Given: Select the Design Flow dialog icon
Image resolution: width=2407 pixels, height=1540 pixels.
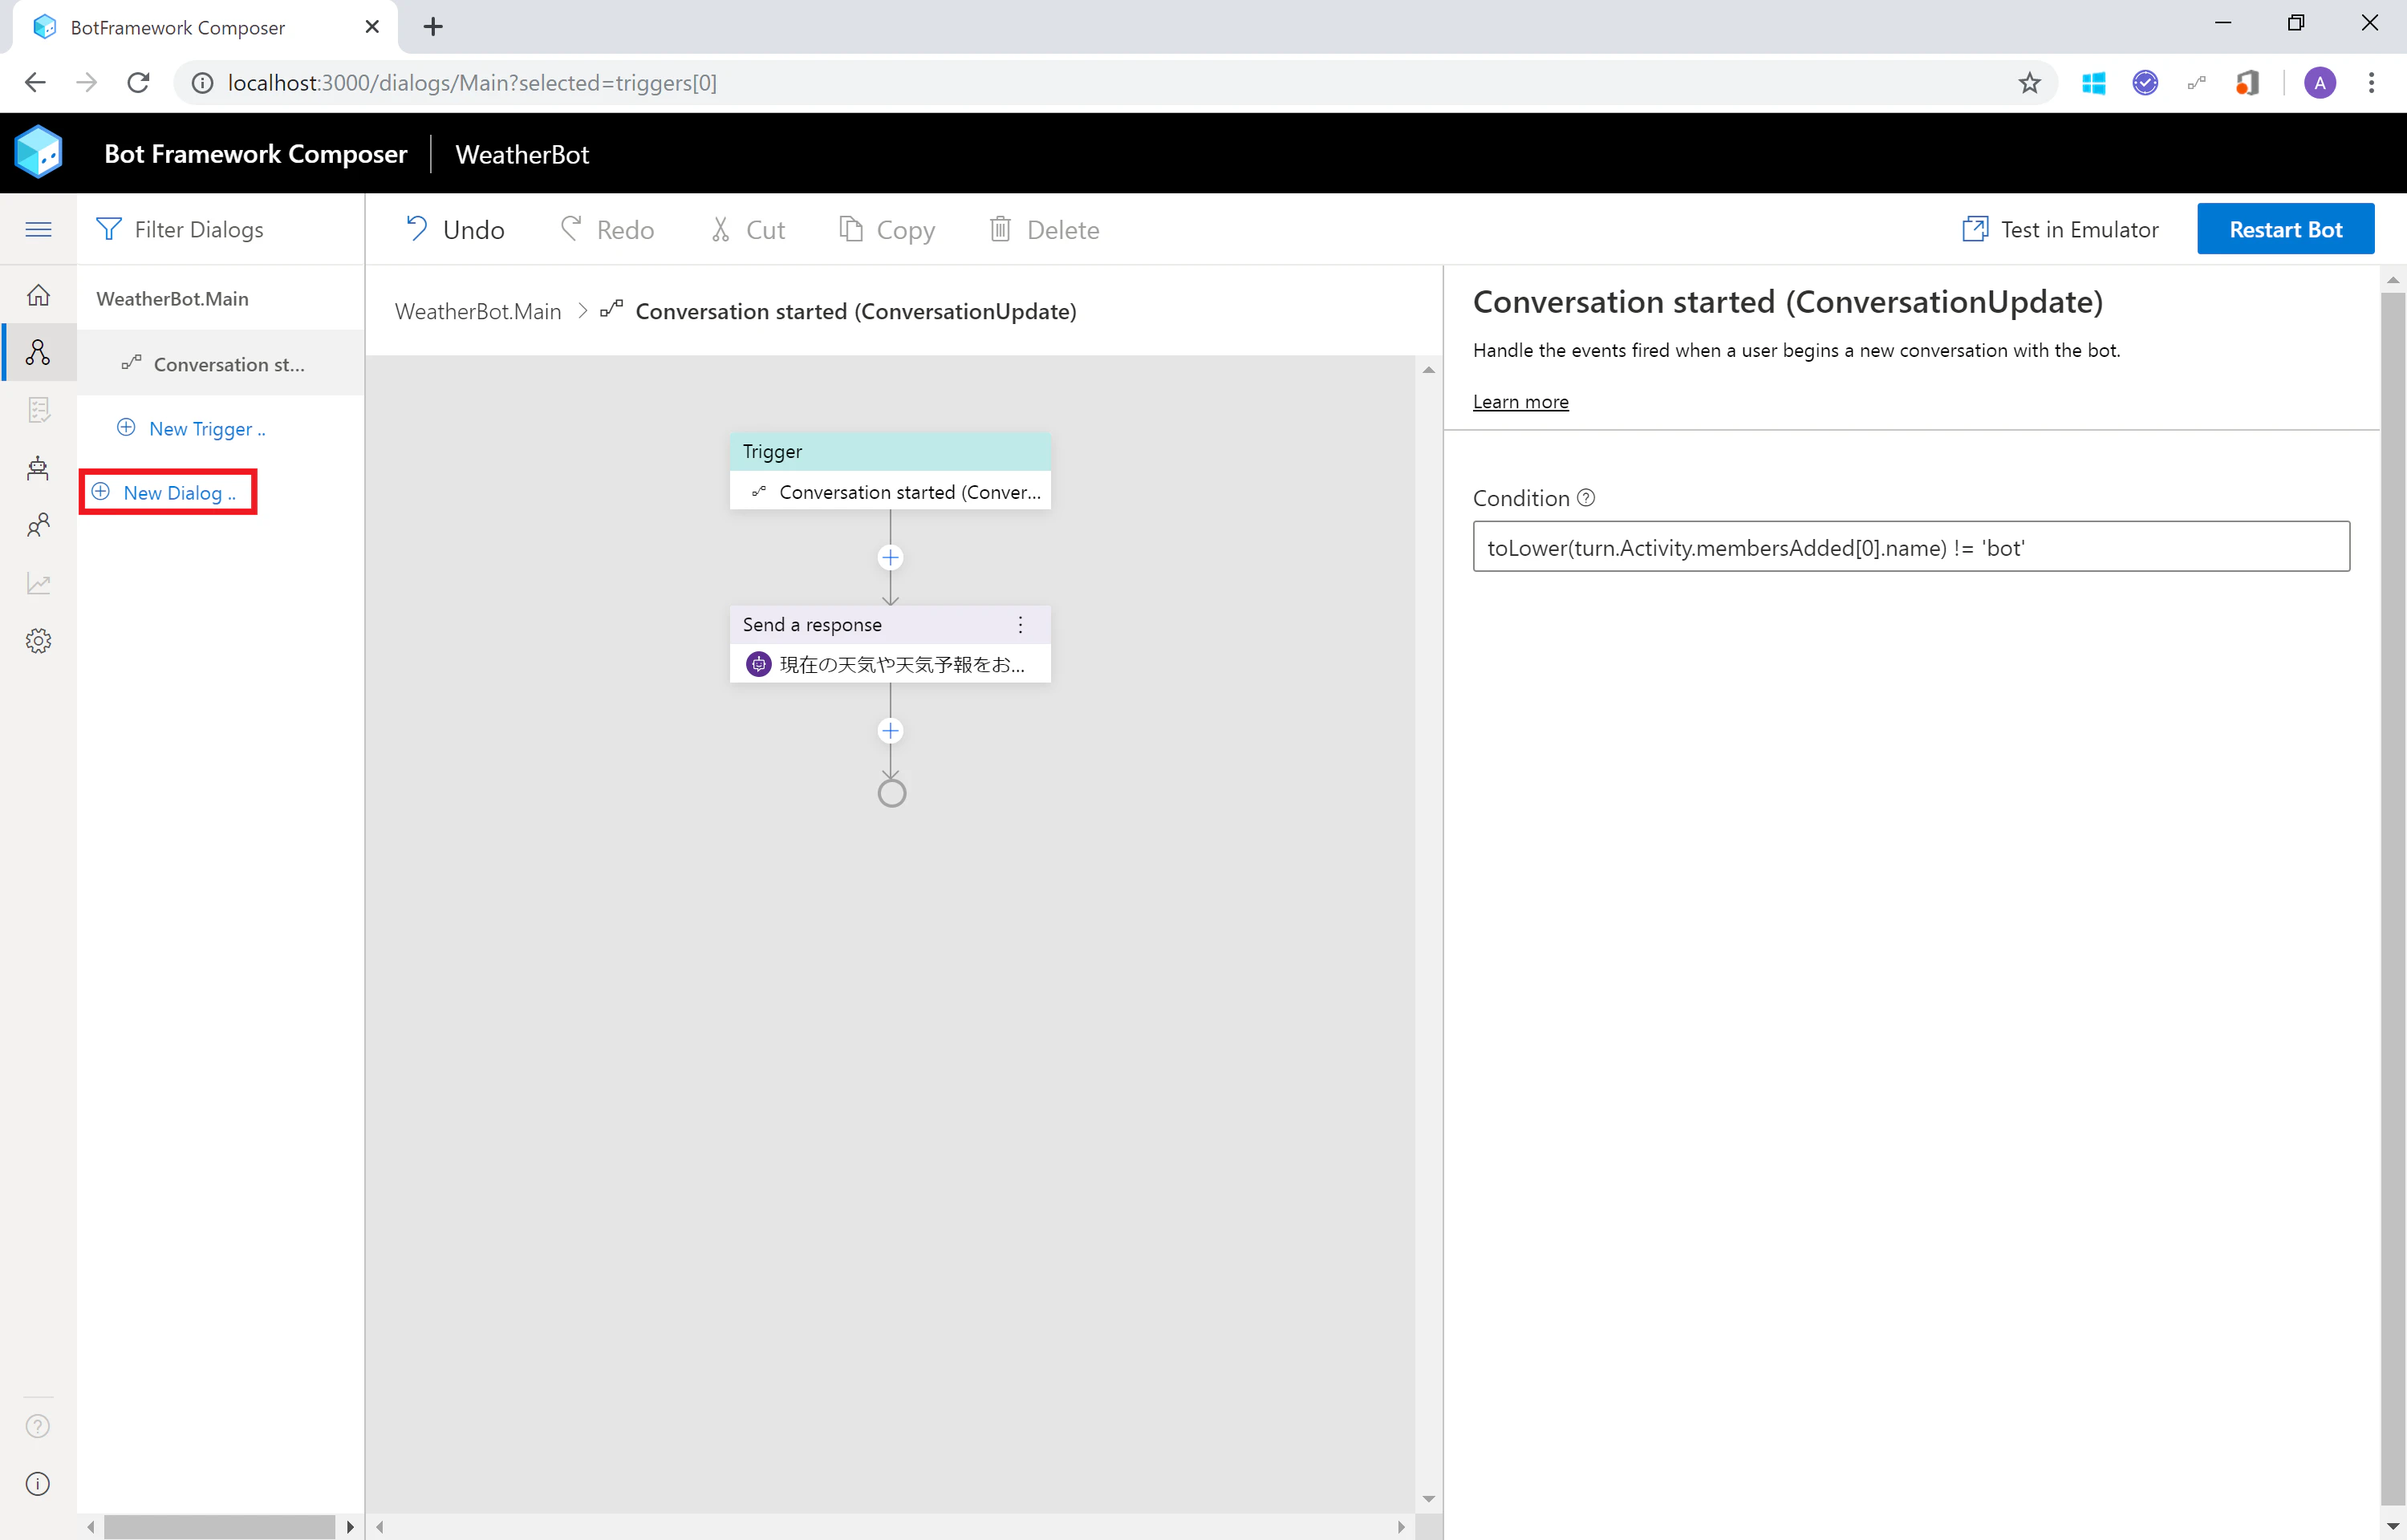Looking at the screenshot, I should click(x=38, y=352).
